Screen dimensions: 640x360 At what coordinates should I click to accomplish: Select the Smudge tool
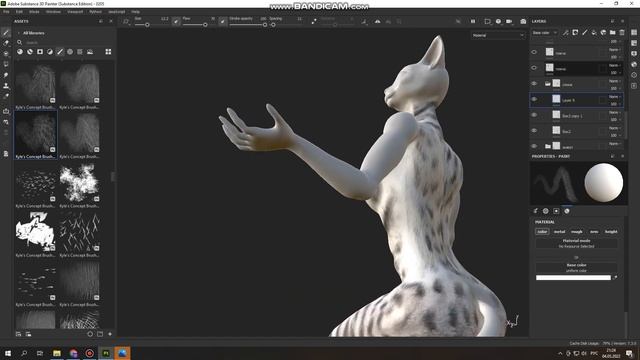point(6,75)
